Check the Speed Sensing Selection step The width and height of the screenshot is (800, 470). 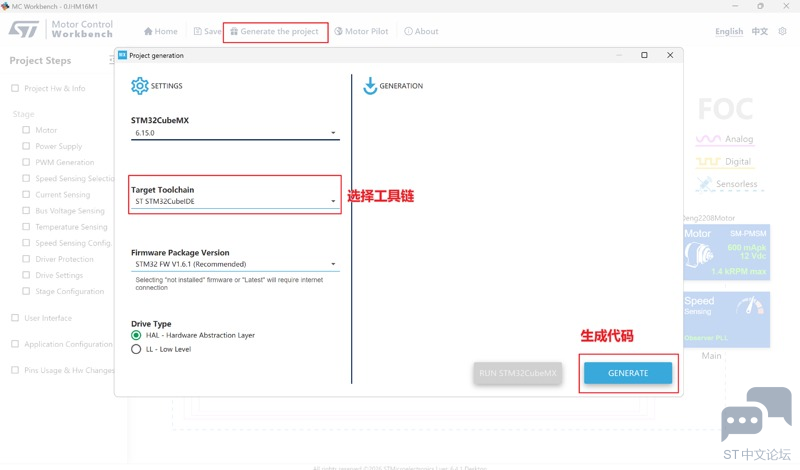pos(26,178)
